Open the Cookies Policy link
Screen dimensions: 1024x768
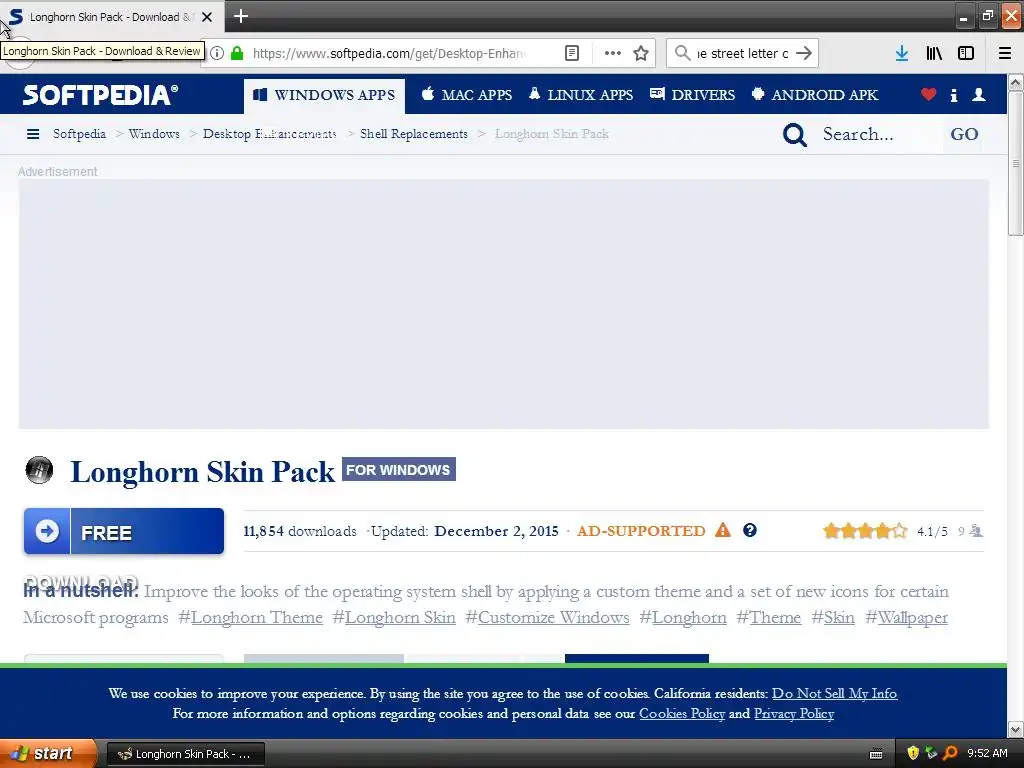(x=682, y=714)
